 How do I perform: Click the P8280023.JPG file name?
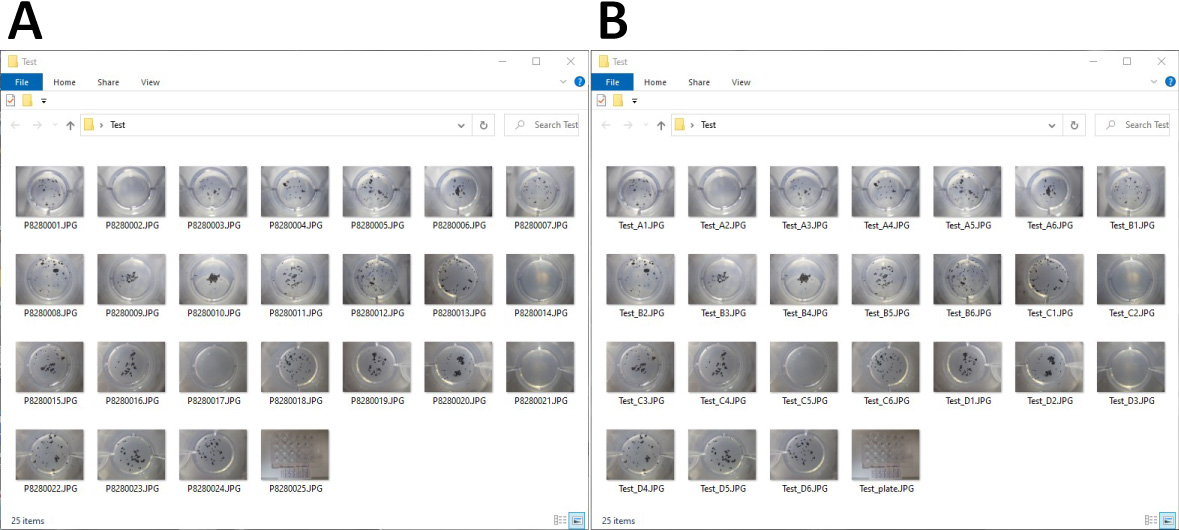coord(132,489)
